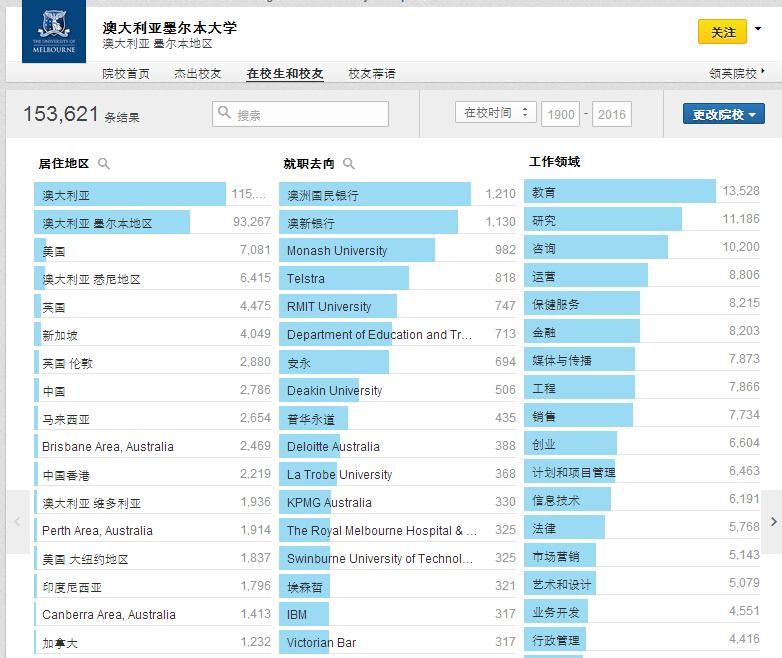This screenshot has height=658, width=782.
Task: Select the 马来西亚 location row
Action: pyautogui.click(x=153, y=418)
